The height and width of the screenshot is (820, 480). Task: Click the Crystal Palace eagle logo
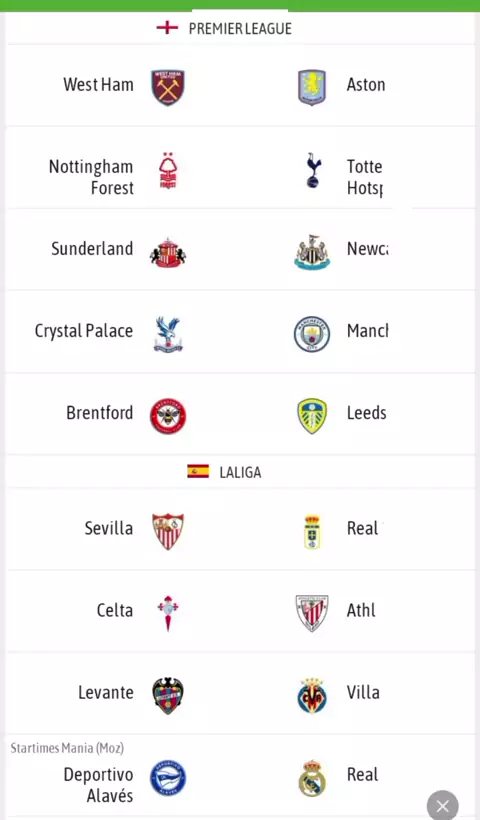168,334
